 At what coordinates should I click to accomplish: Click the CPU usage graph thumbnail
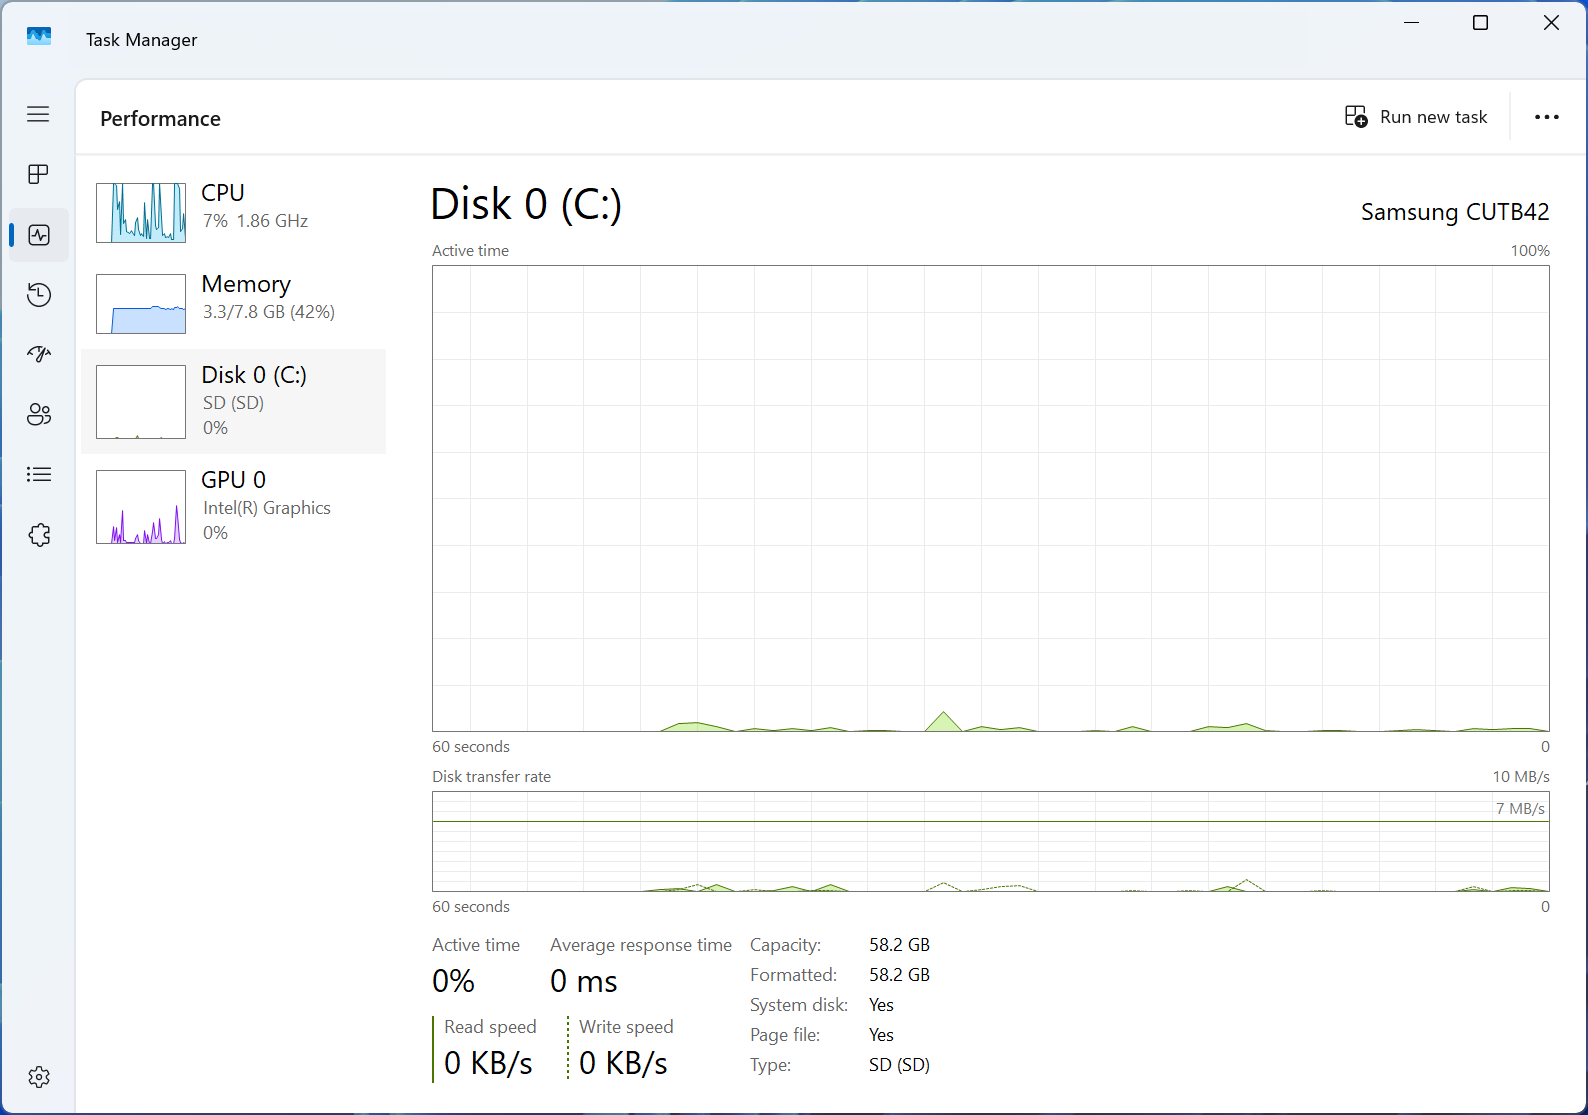click(x=141, y=212)
